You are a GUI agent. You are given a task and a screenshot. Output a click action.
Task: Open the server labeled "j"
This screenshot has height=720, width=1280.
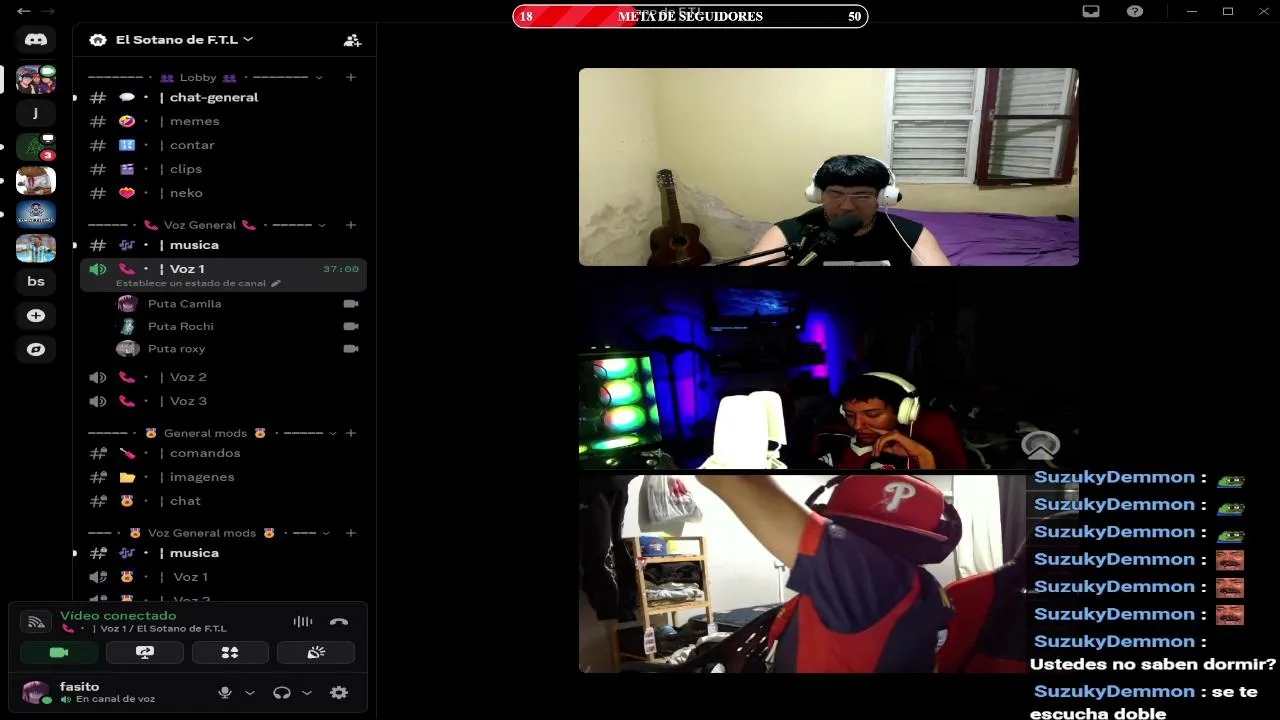(x=36, y=113)
